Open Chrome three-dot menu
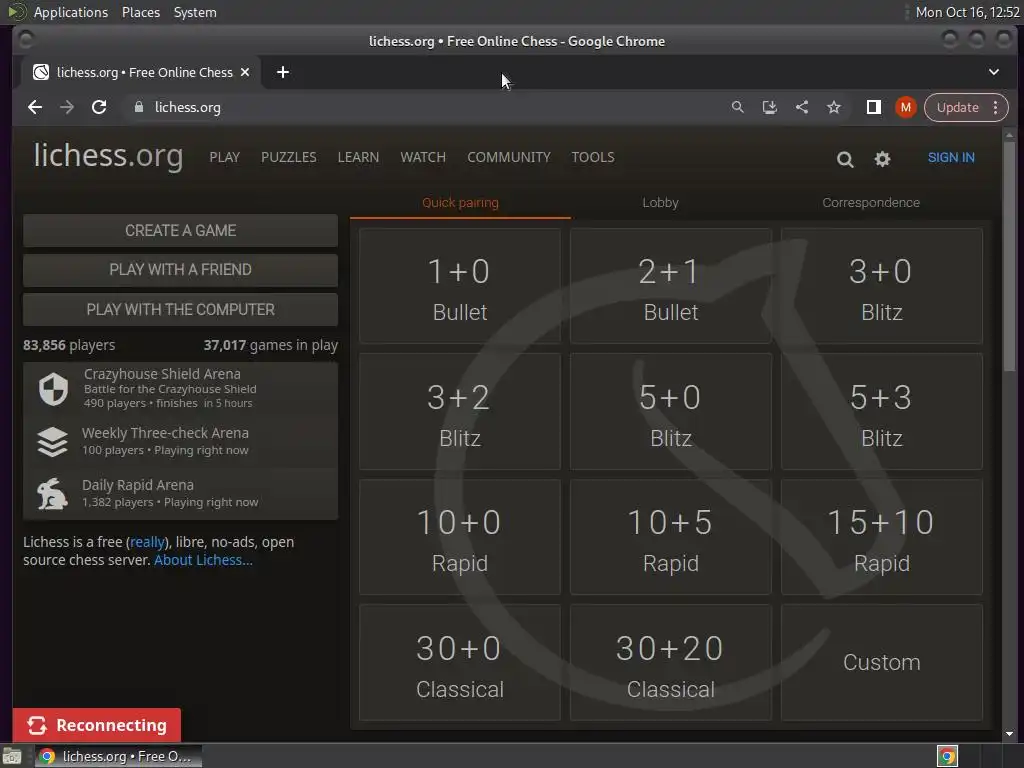 [x=995, y=107]
